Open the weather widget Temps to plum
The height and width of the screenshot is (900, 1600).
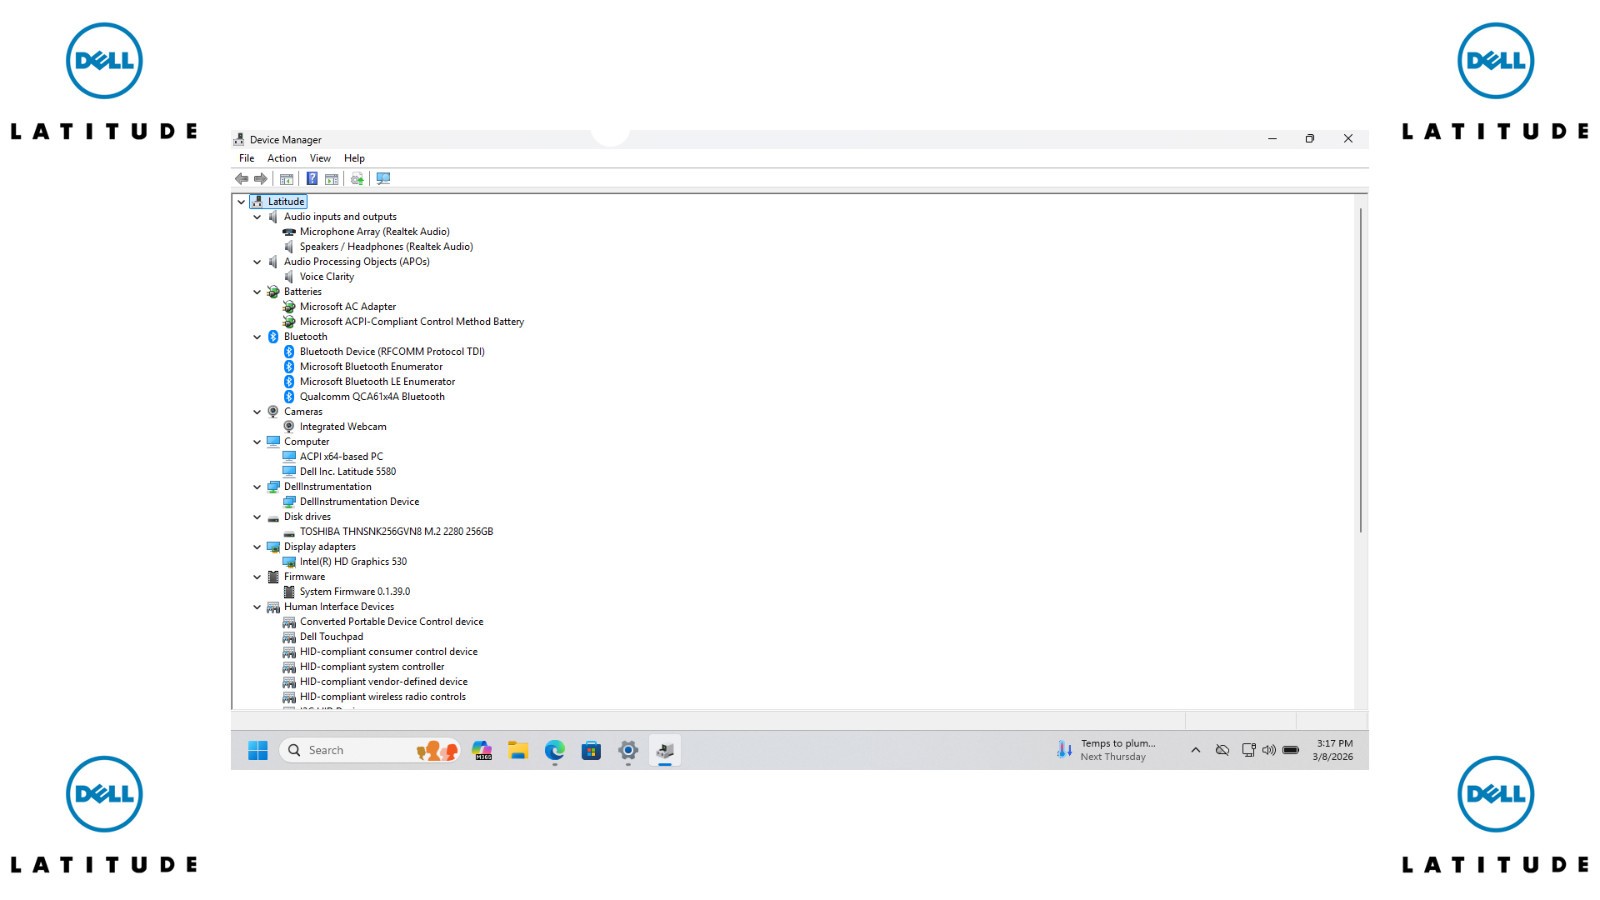click(x=1107, y=750)
